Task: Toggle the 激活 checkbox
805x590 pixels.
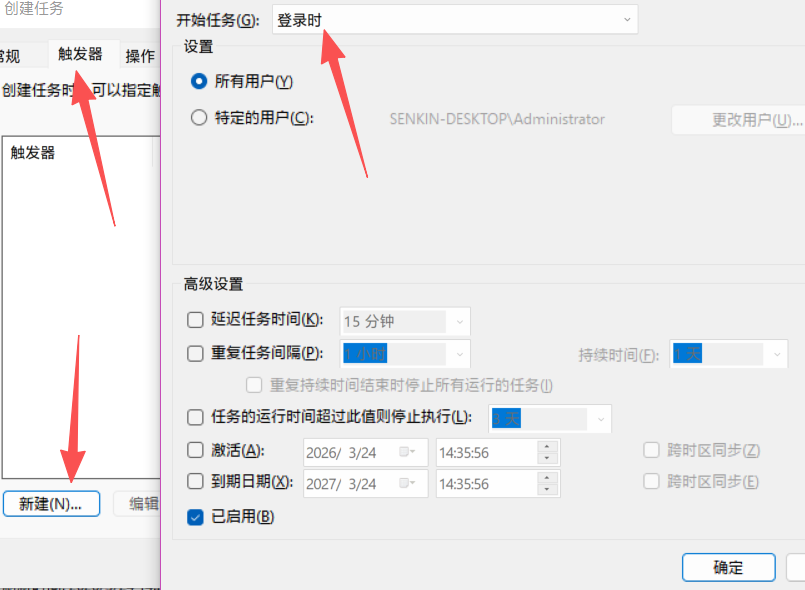Action: coord(196,451)
